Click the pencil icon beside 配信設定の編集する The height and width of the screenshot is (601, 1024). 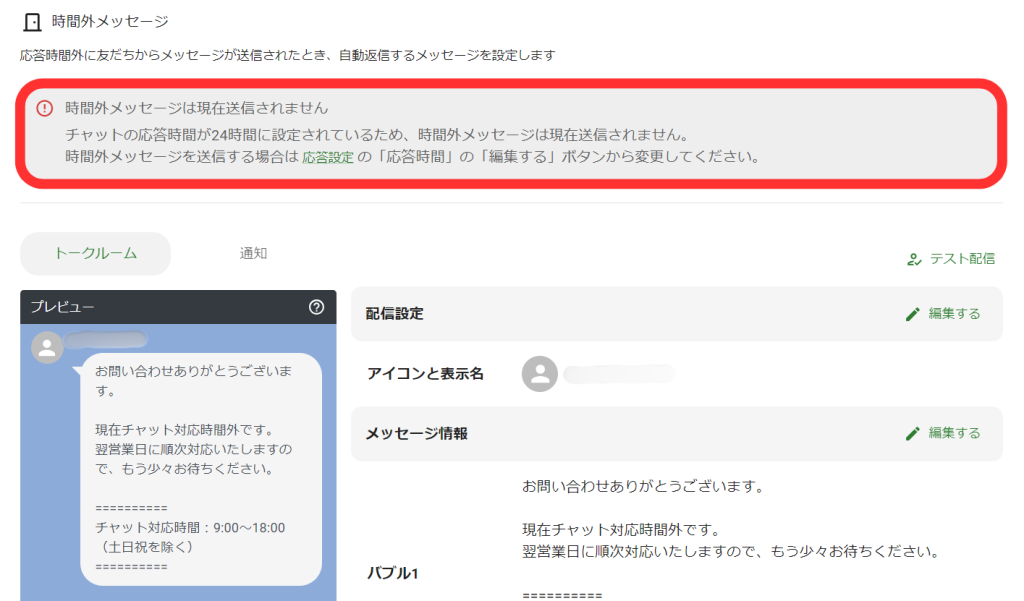tap(913, 314)
